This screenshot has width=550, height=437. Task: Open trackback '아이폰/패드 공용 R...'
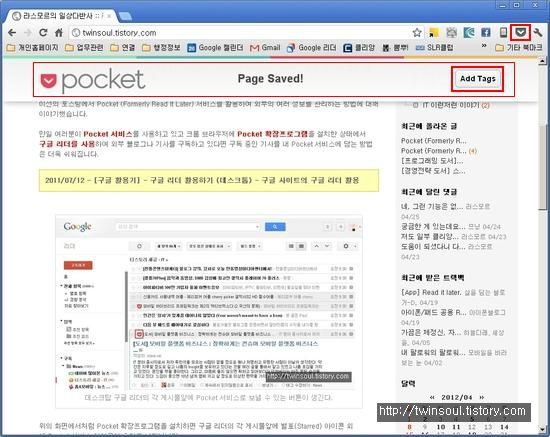pyautogui.click(x=433, y=312)
